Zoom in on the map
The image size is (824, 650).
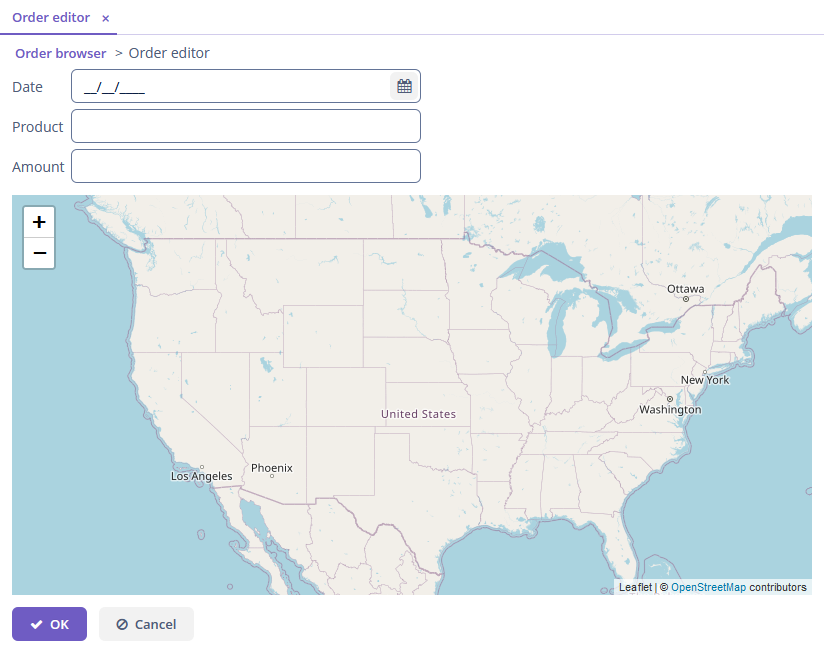(39, 222)
